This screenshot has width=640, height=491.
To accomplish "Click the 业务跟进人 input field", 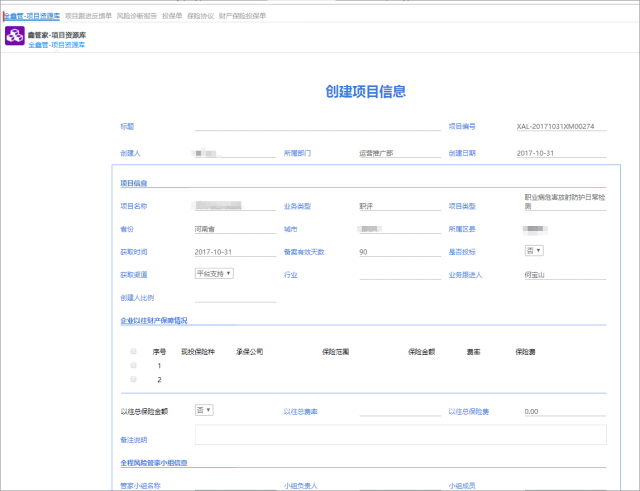I will pos(565,275).
